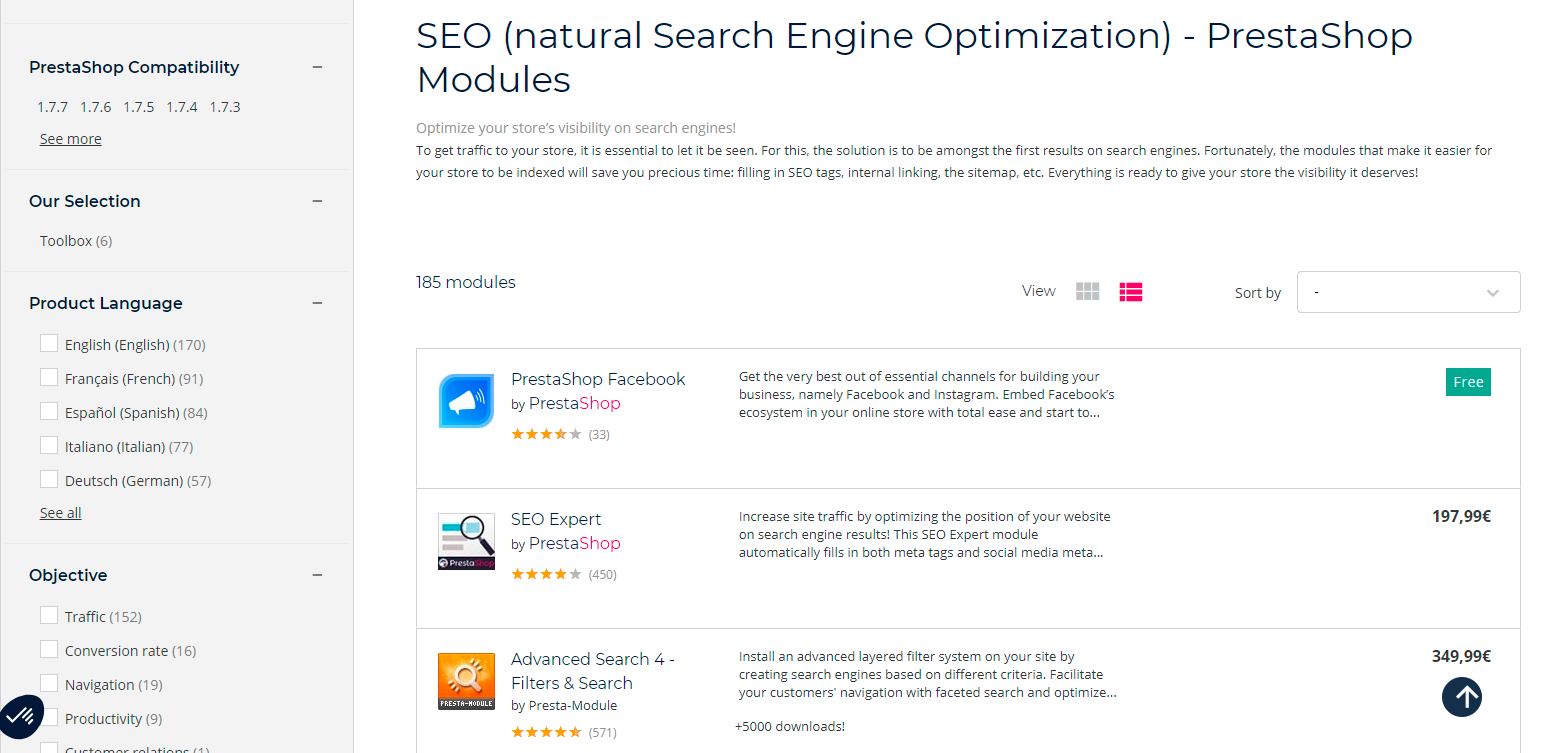Click the round checkmark badge icon
The width and height of the screenshot is (1548, 753).
coord(22,716)
